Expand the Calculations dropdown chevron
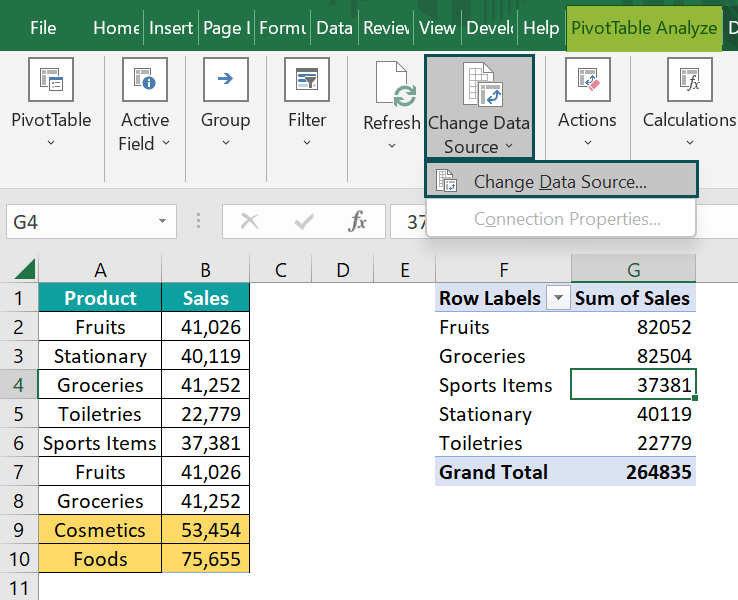Viewport: 738px width, 600px height. point(690,142)
